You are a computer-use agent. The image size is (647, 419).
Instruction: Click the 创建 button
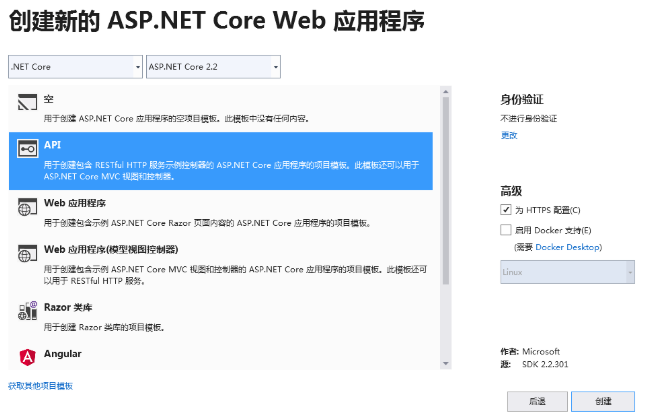tap(603, 401)
